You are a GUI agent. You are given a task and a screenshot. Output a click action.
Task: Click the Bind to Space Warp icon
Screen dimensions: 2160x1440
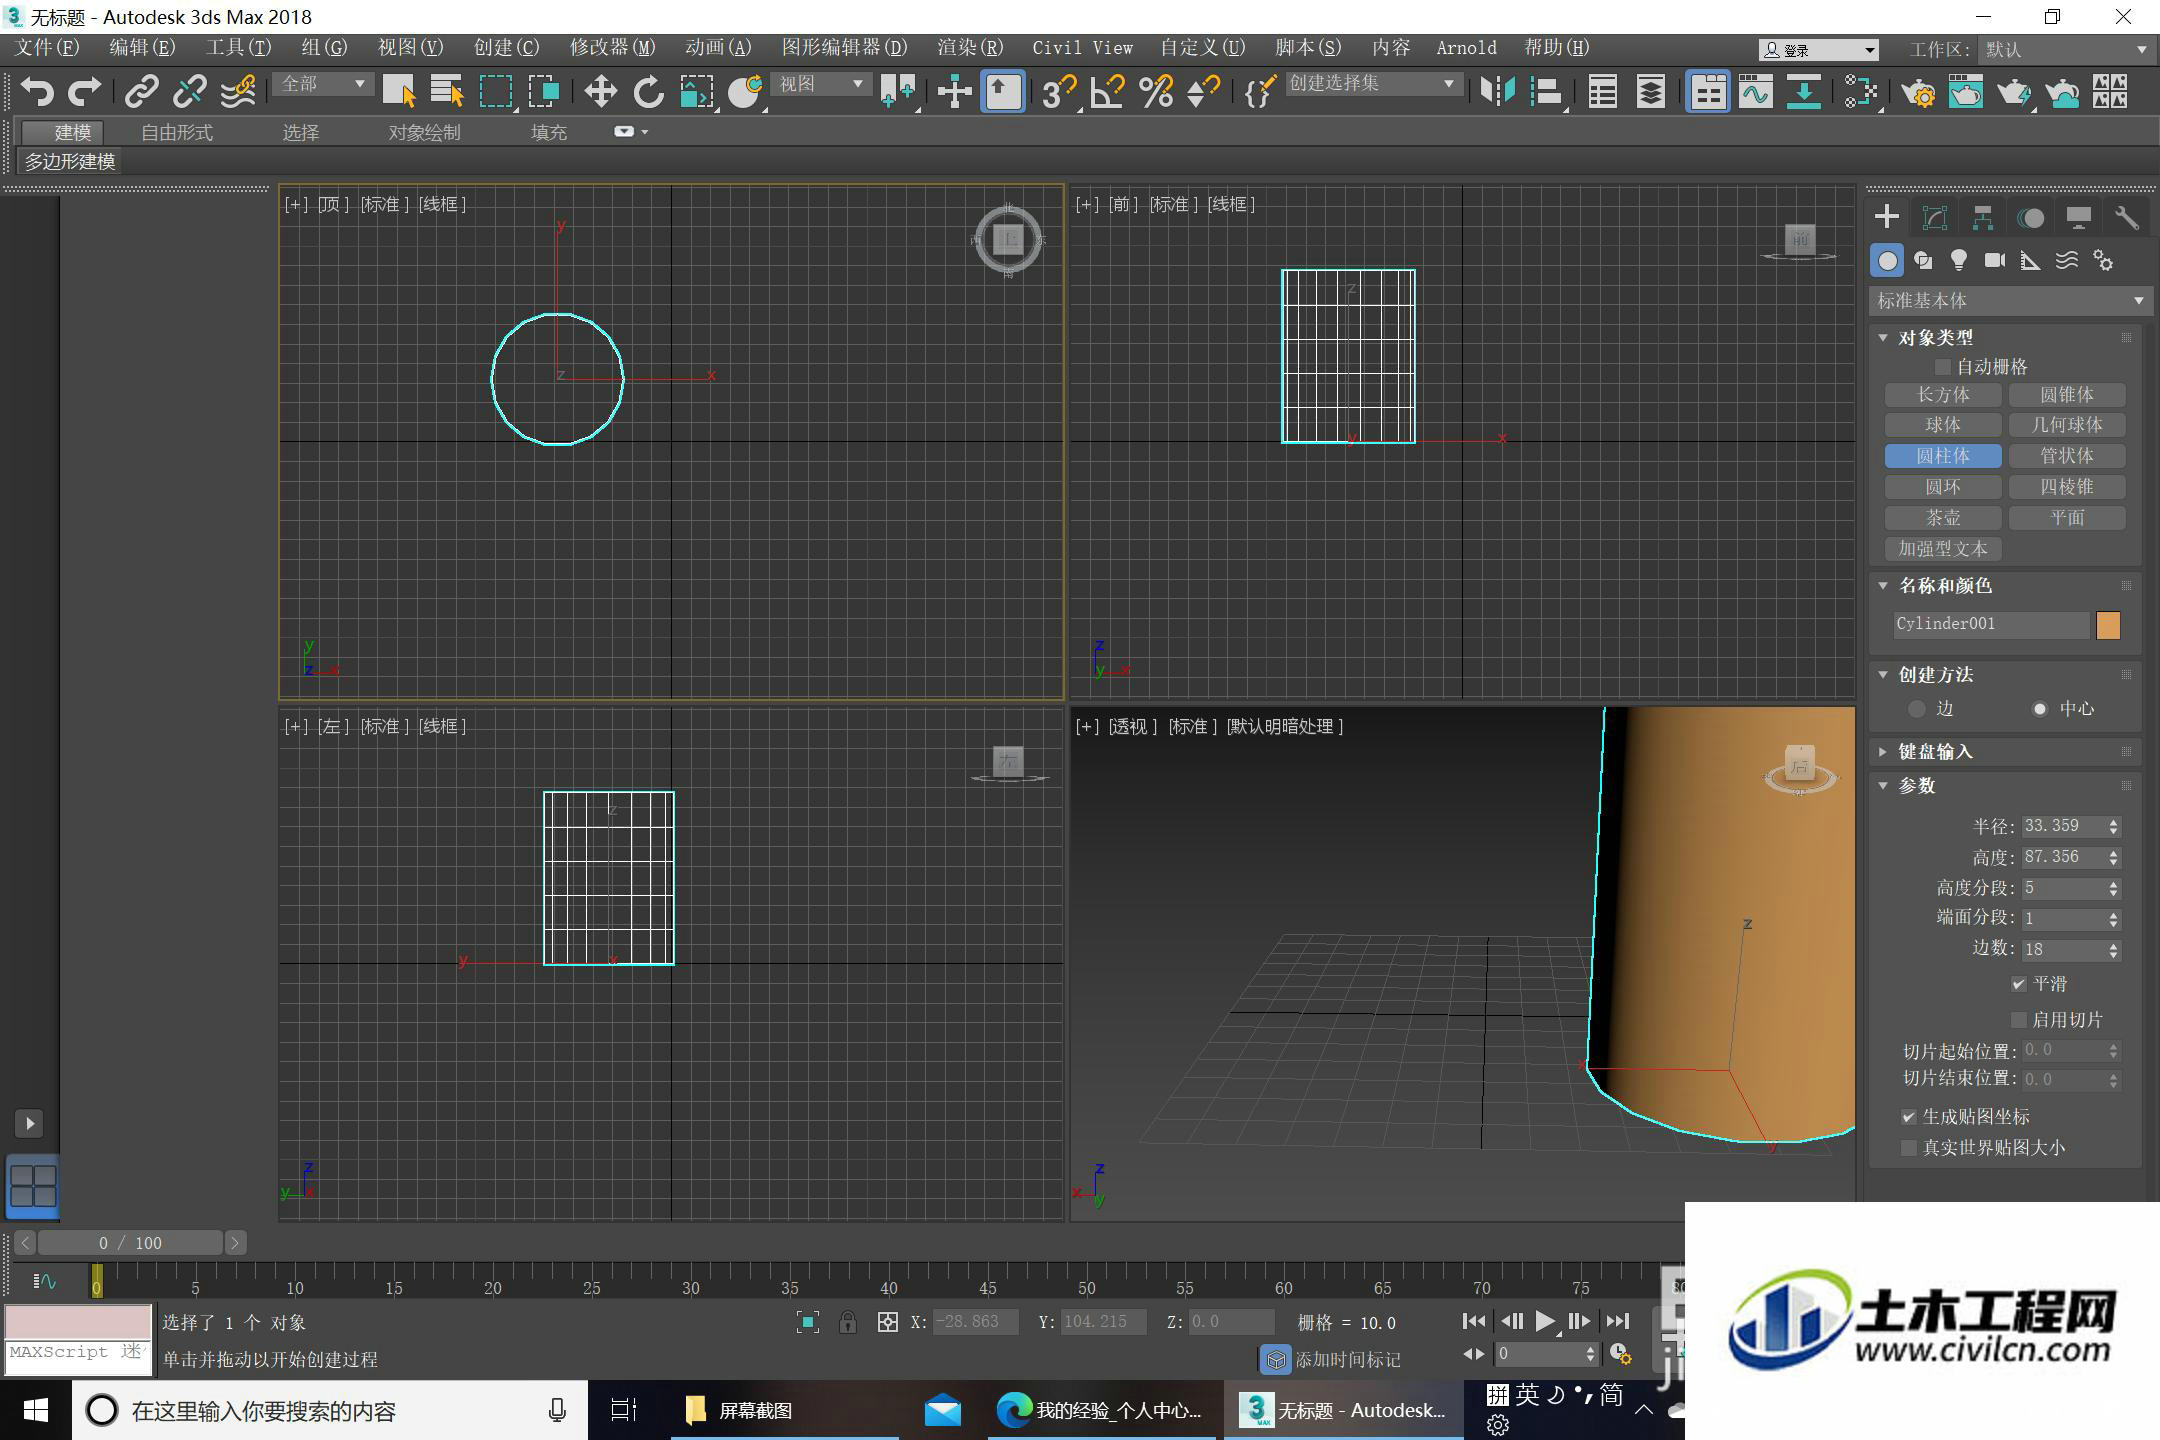(238, 92)
